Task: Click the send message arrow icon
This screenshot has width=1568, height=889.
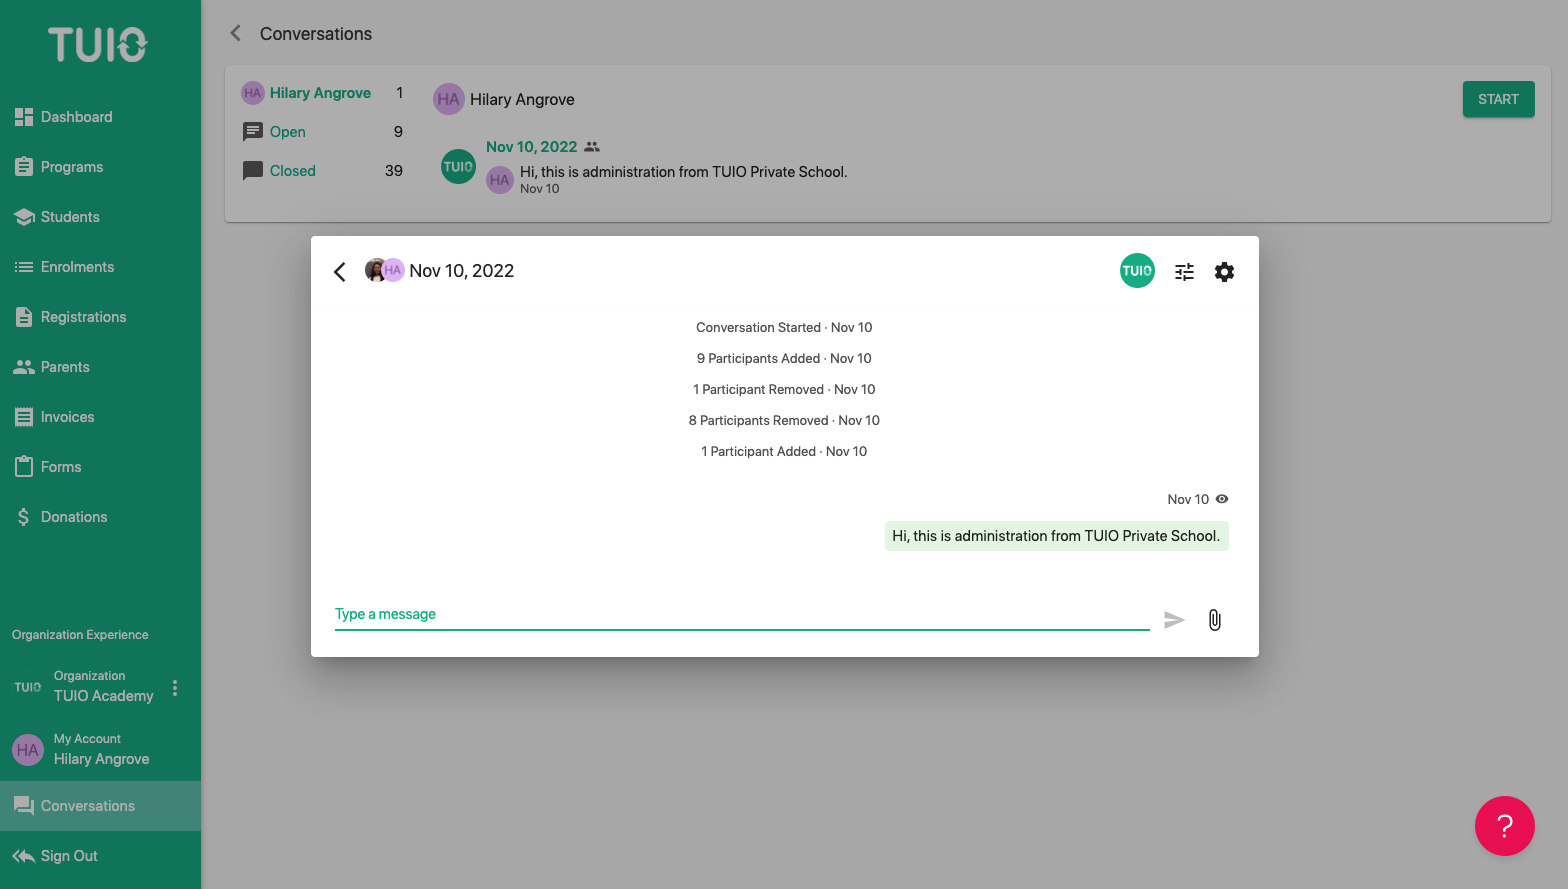Action: (x=1174, y=620)
